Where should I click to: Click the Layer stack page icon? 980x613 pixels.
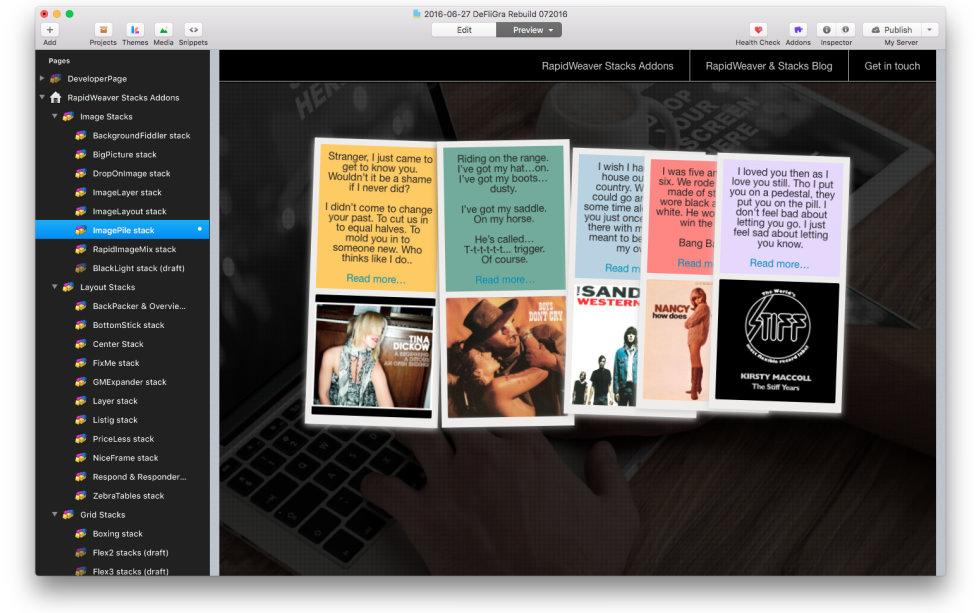[x=81, y=401]
